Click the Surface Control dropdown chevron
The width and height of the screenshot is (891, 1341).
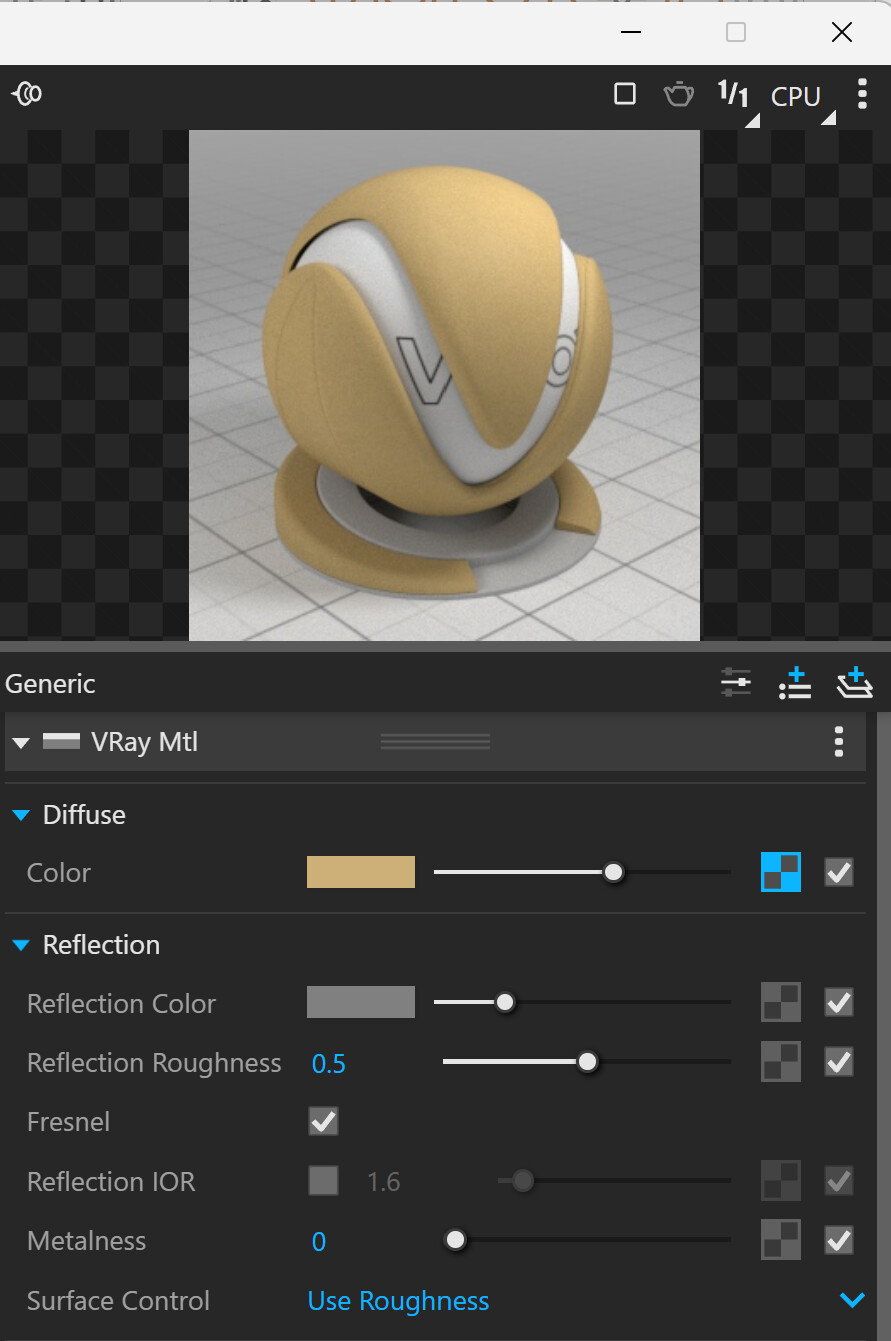852,1300
